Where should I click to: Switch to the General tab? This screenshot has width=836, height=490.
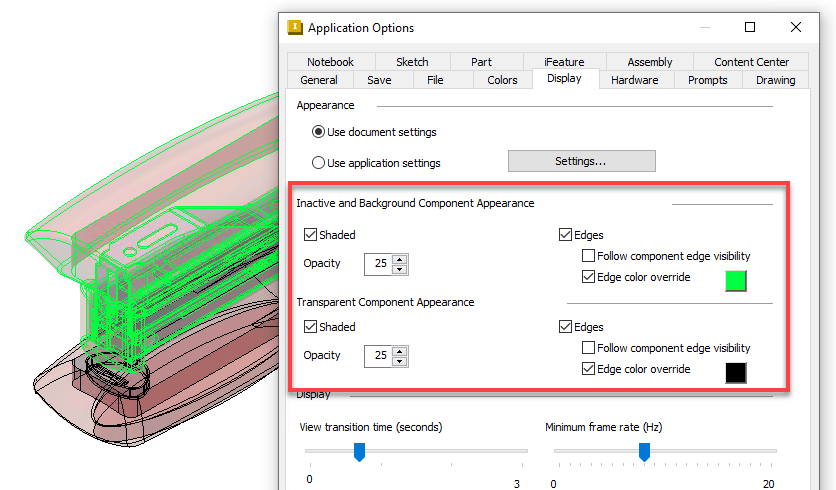coord(319,80)
